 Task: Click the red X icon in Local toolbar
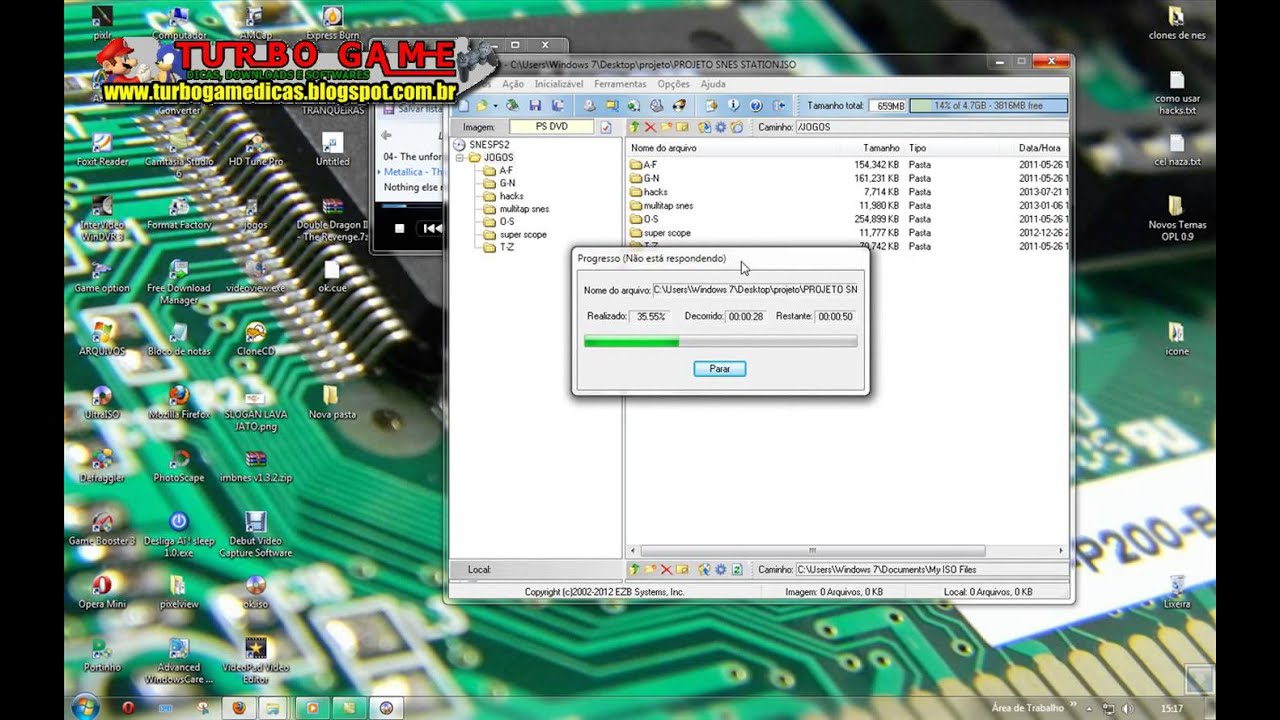click(666, 569)
